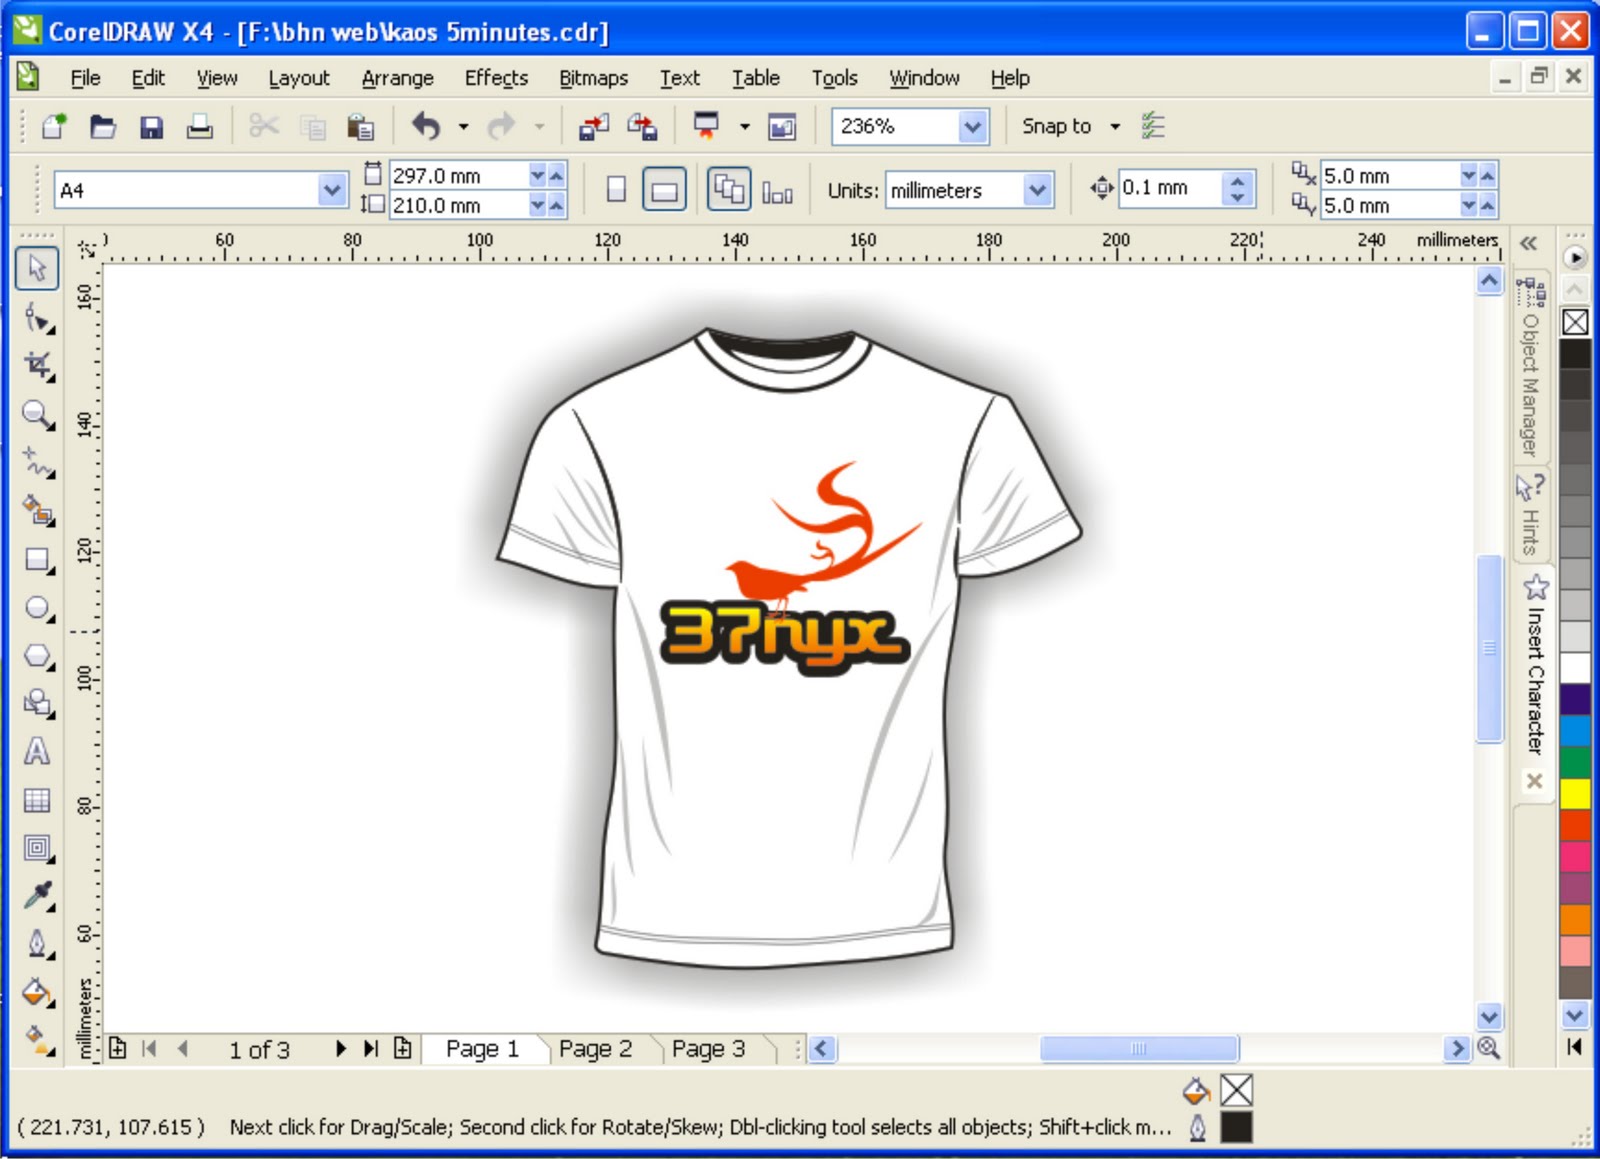The width and height of the screenshot is (1600, 1159).
Task: Click the horizontal scrollbar thumb
Action: click(1139, 1048)
